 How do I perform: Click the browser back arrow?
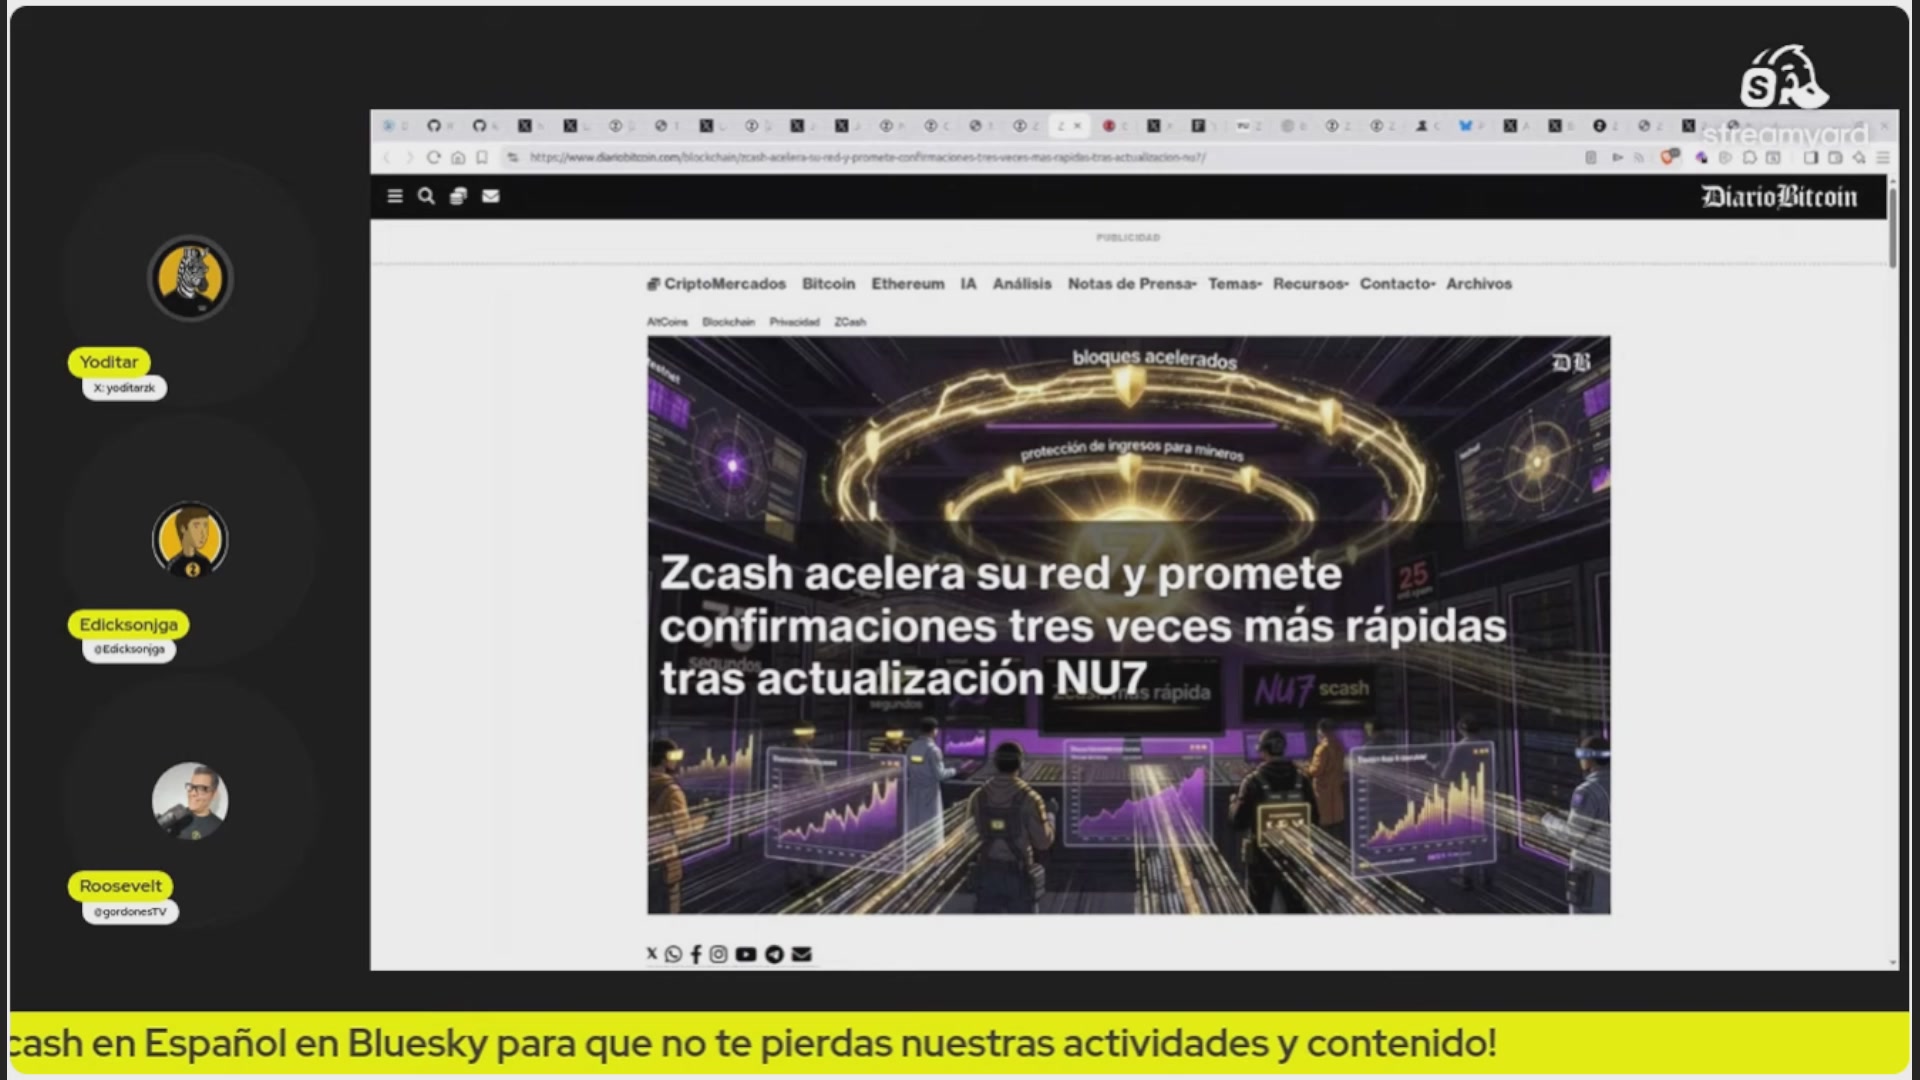pos(387,157)
